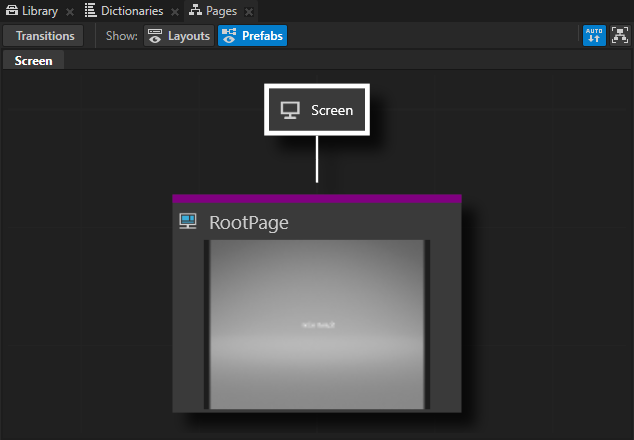Select the RootPage title label

248,222
